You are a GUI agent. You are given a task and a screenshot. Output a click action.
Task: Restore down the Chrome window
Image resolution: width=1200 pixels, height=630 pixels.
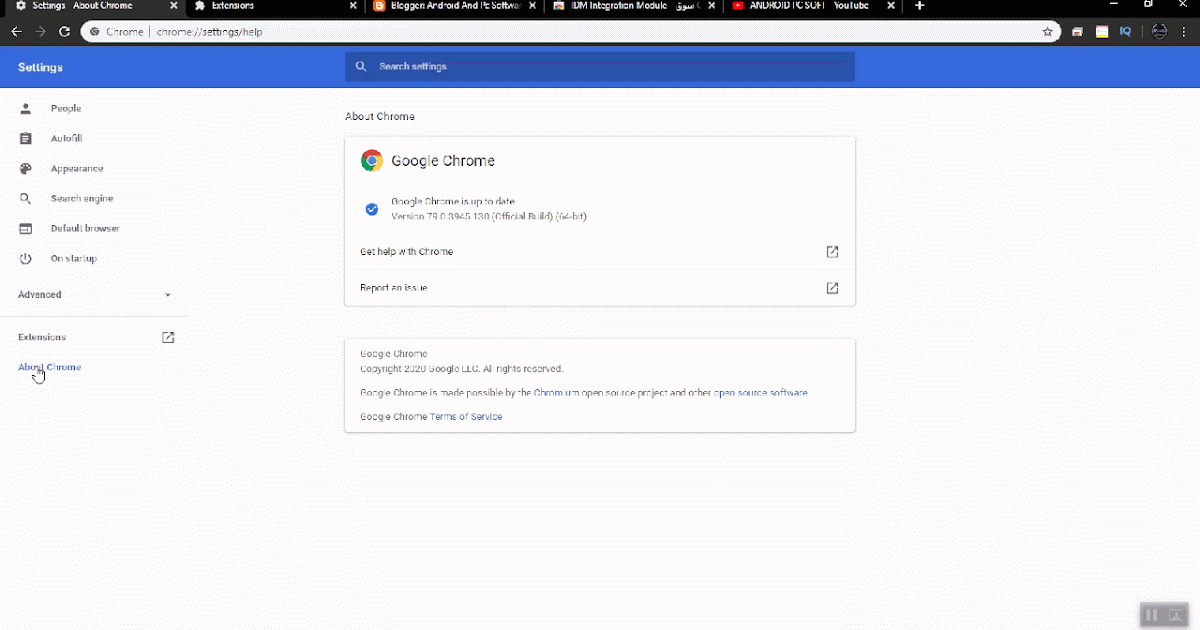click(1149, 5)
